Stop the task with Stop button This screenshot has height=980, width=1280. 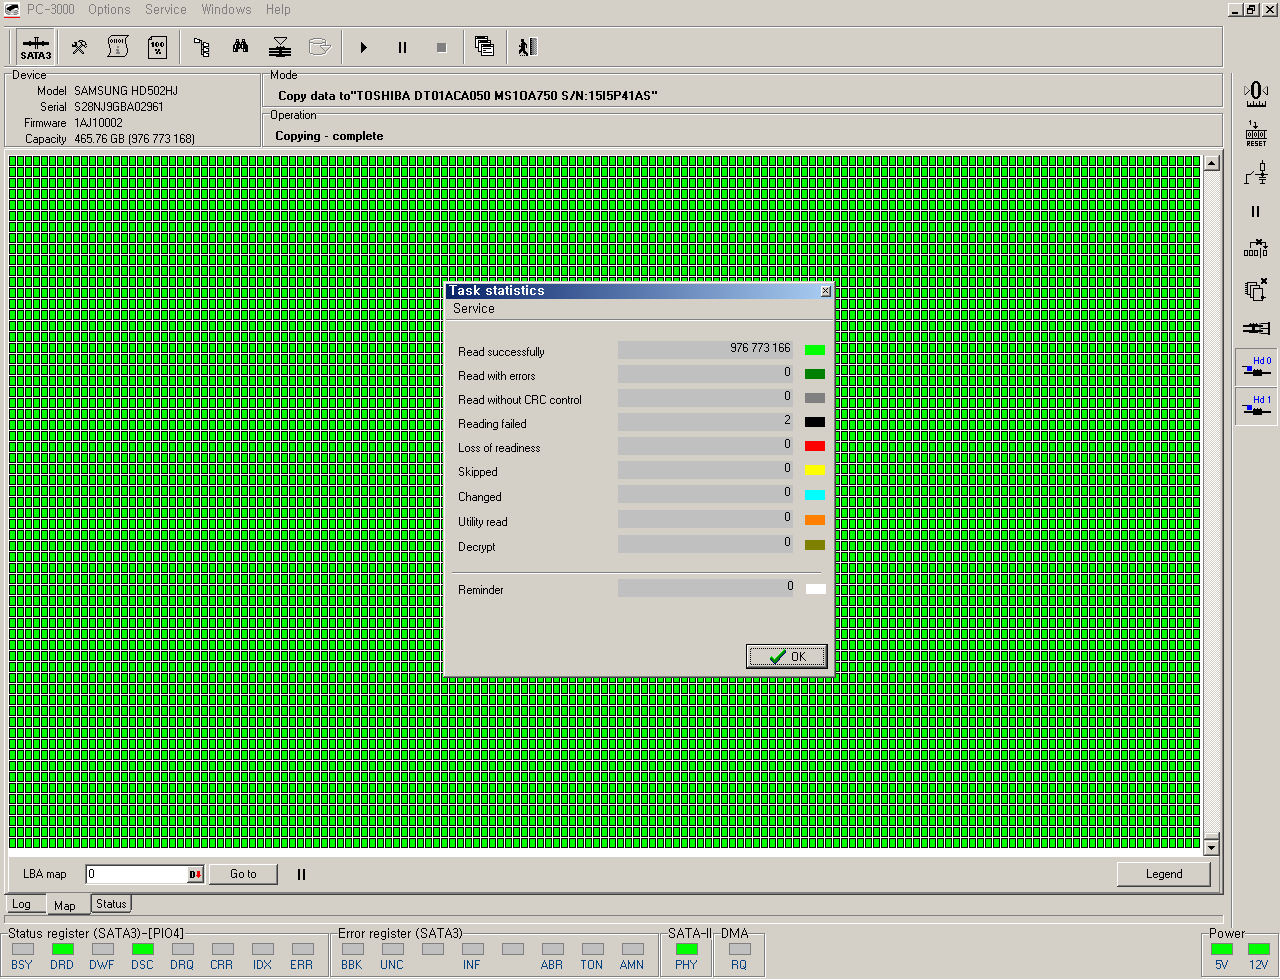[x=441, y=47]
